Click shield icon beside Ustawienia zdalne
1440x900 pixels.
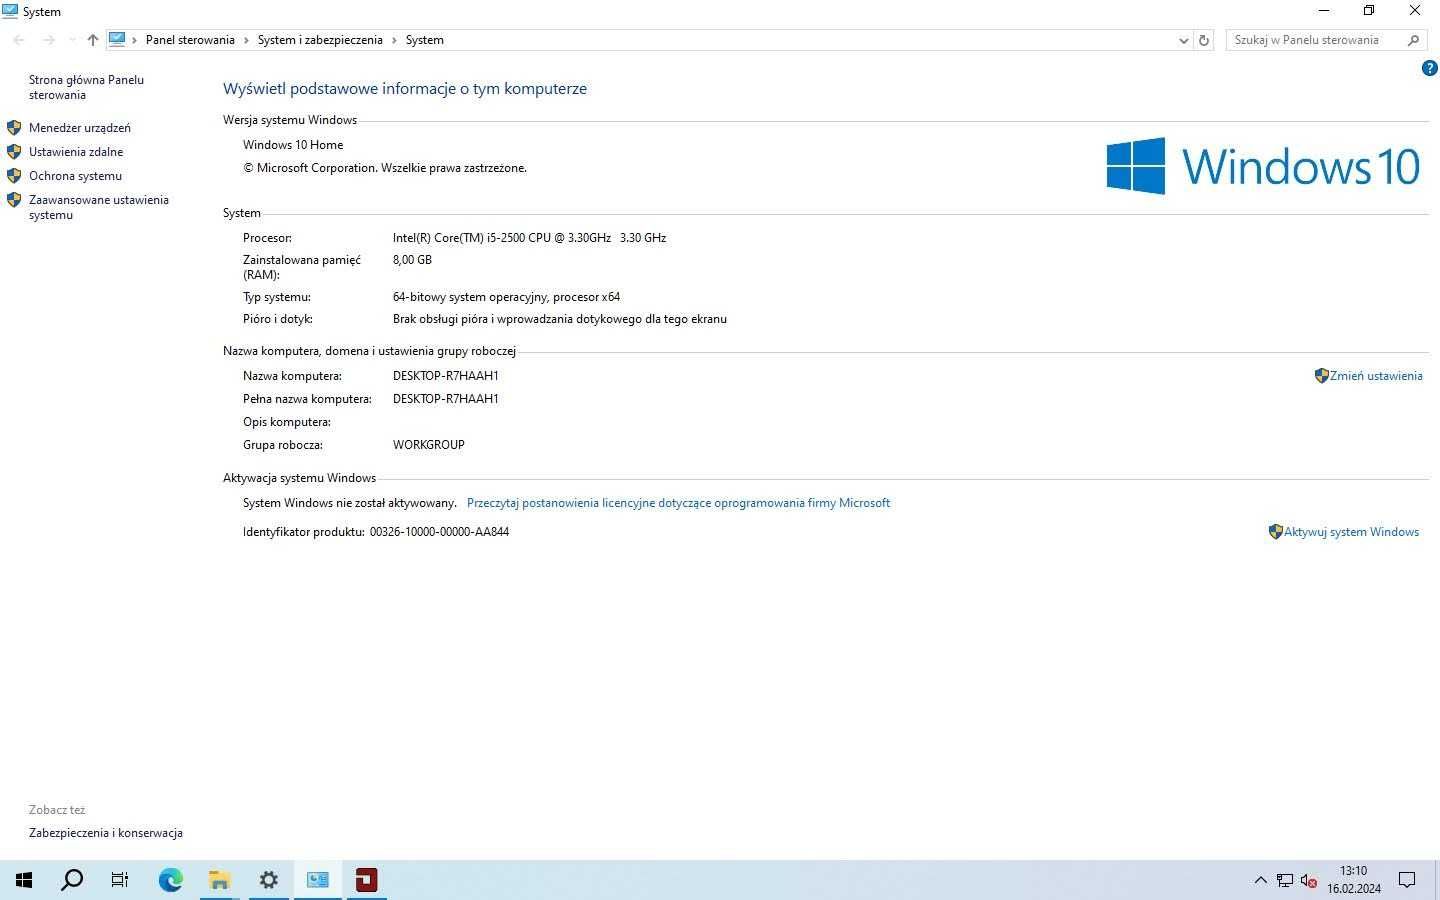pyautogui.click(x=14, y=152)
